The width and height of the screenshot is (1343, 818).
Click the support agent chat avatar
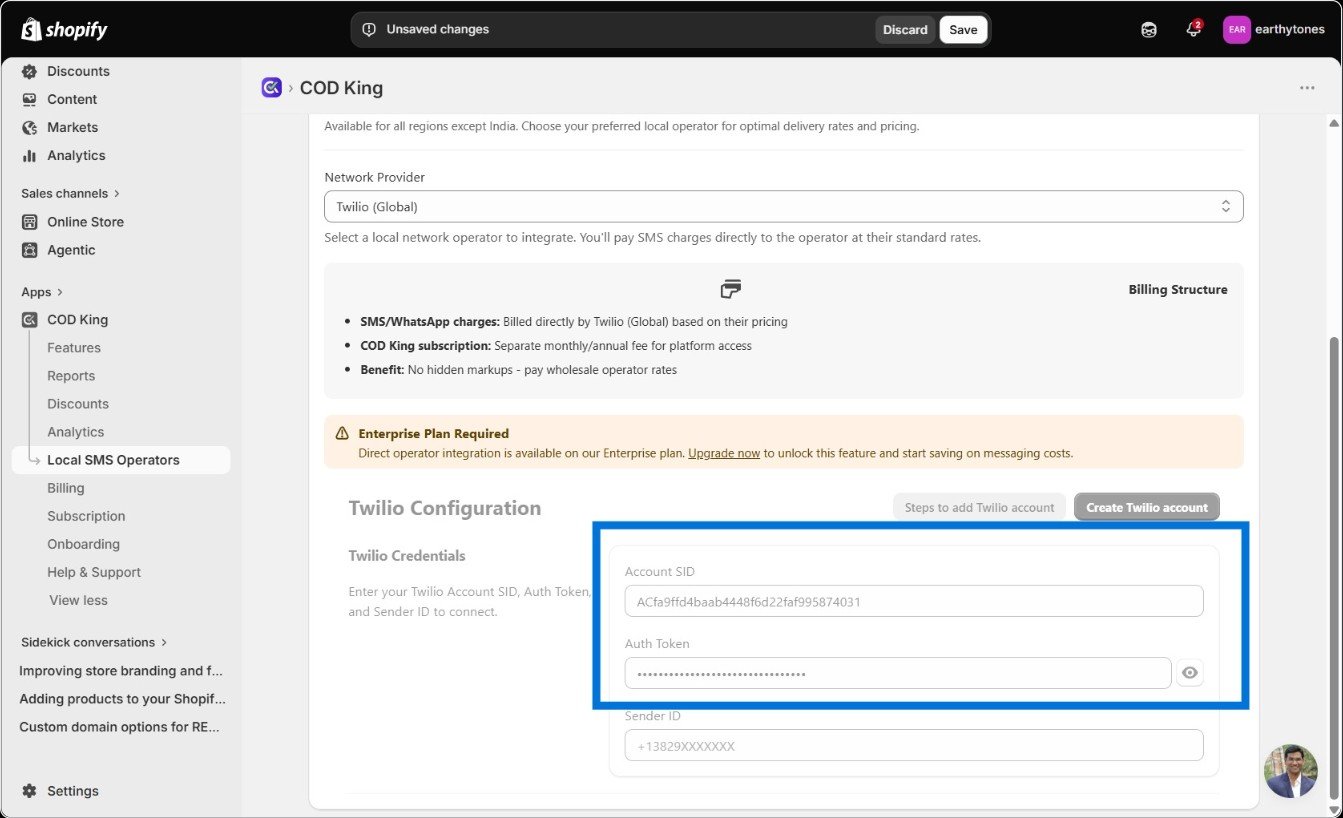pos(1291,771)
